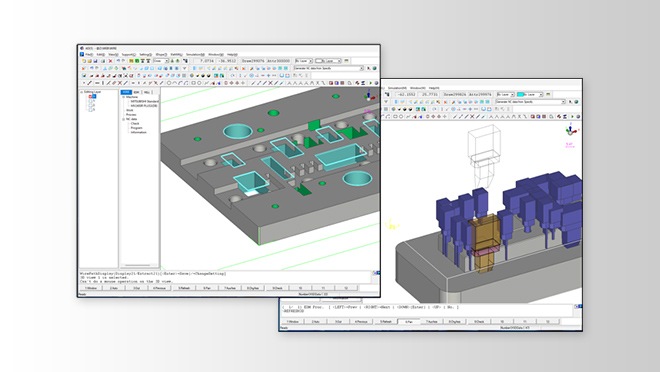660x372 pixels.
Task: Click the axis triad in the left 3D view
Action: [x=369, y=96]
